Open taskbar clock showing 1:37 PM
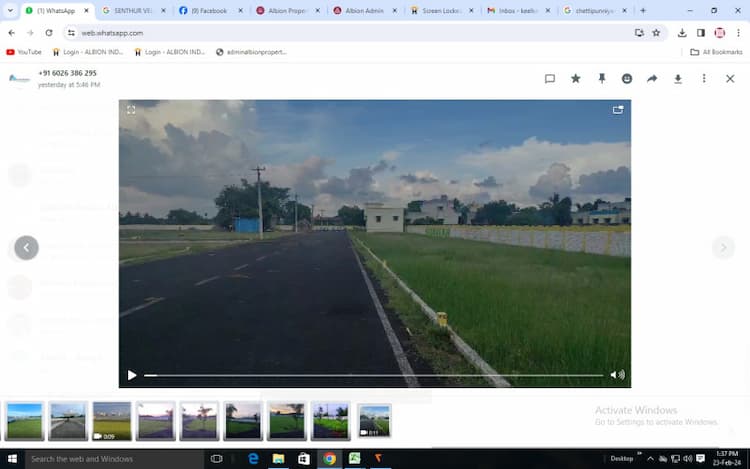Image resolution: width=750 pixels, height=469 pixels. point(728,458)
